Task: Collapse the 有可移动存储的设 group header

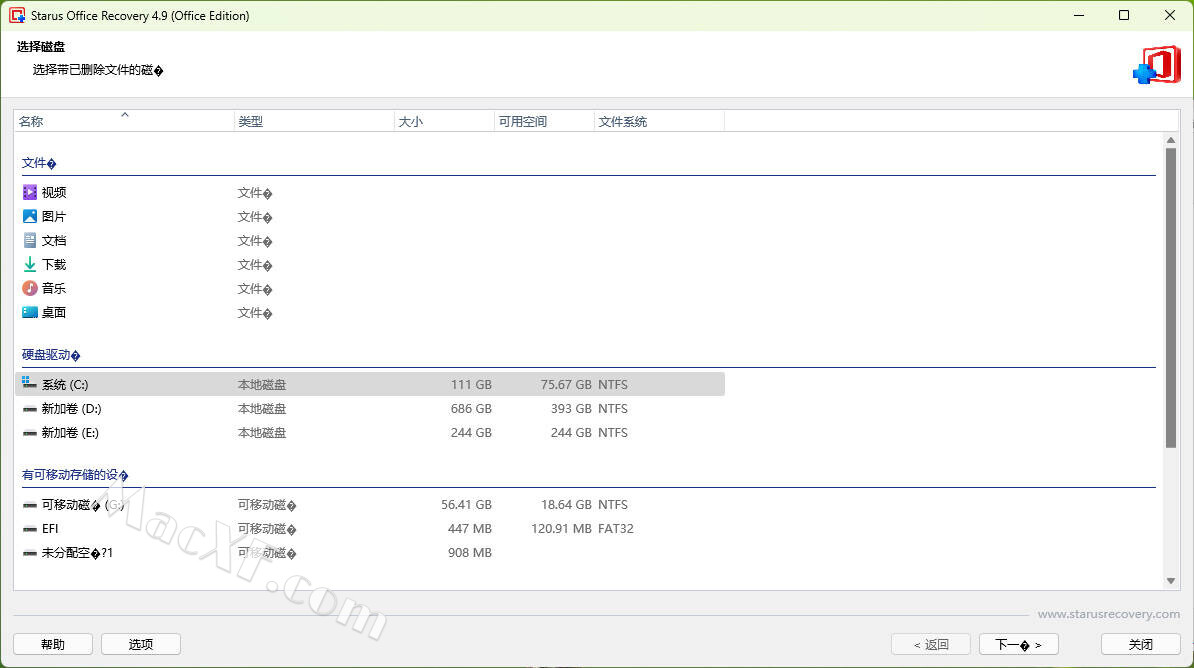Action: [75, 475]
